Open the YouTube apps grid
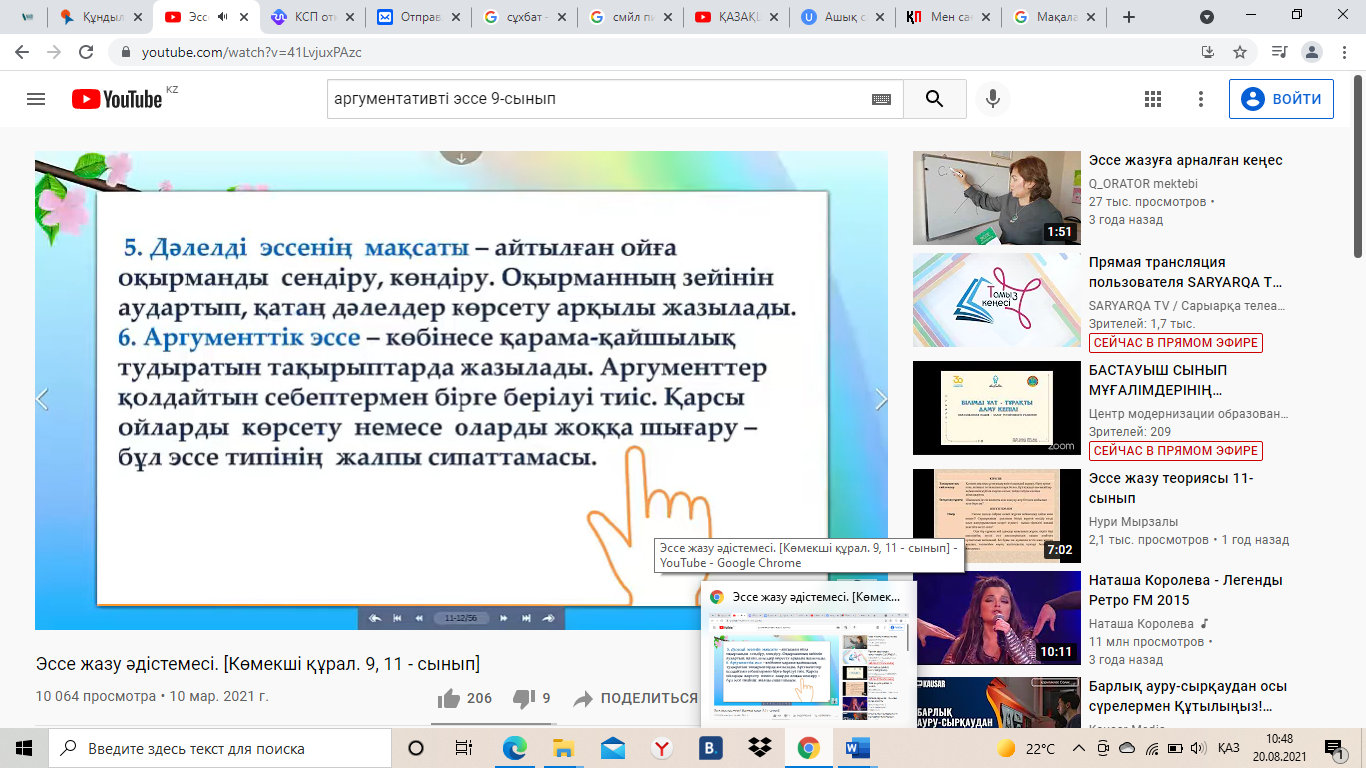This screenshot has height=768, width=1366. pos(1153,99)
